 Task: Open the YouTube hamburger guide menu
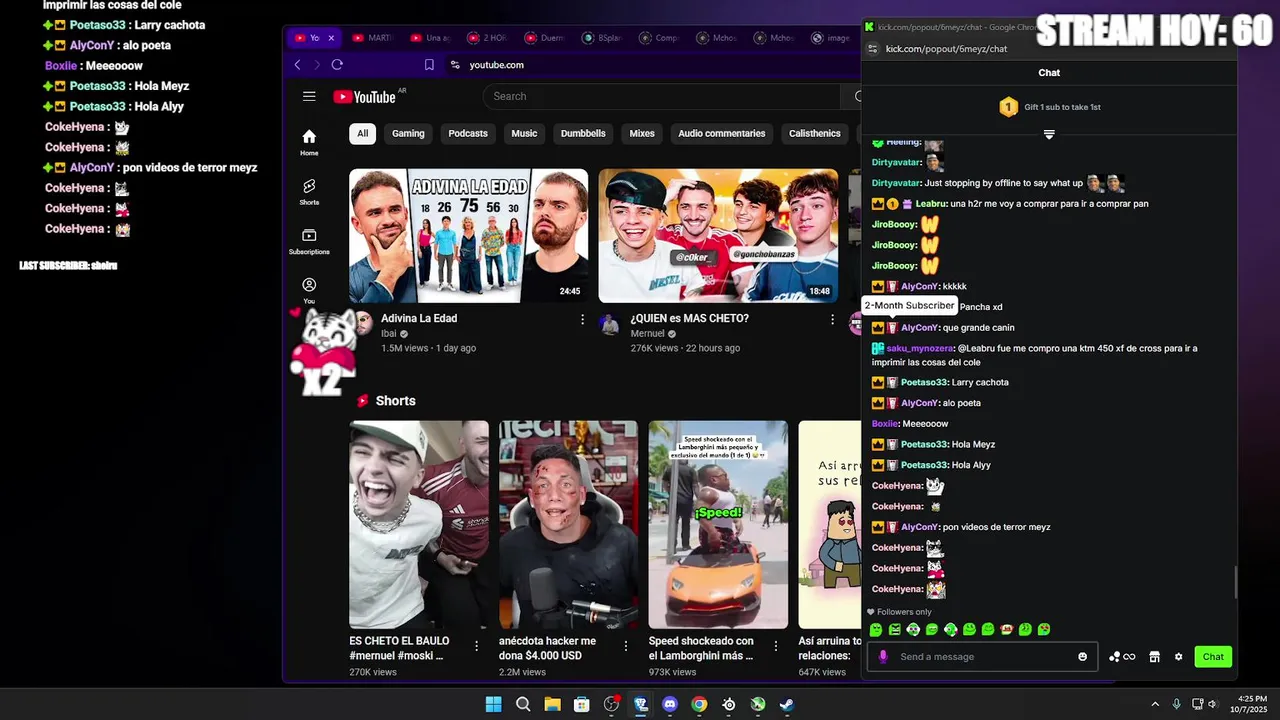309,96
